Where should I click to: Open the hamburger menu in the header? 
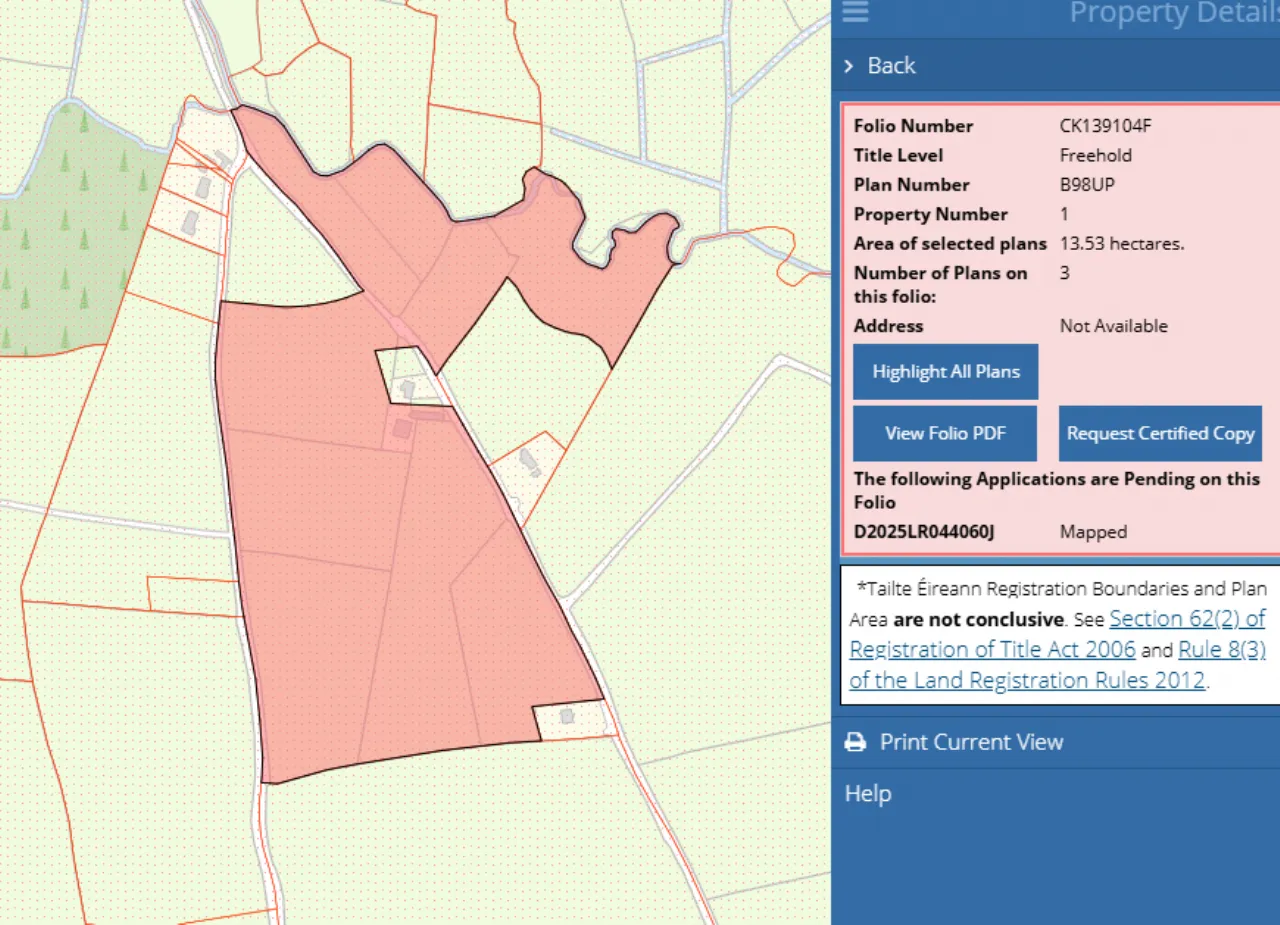point(855,12)
